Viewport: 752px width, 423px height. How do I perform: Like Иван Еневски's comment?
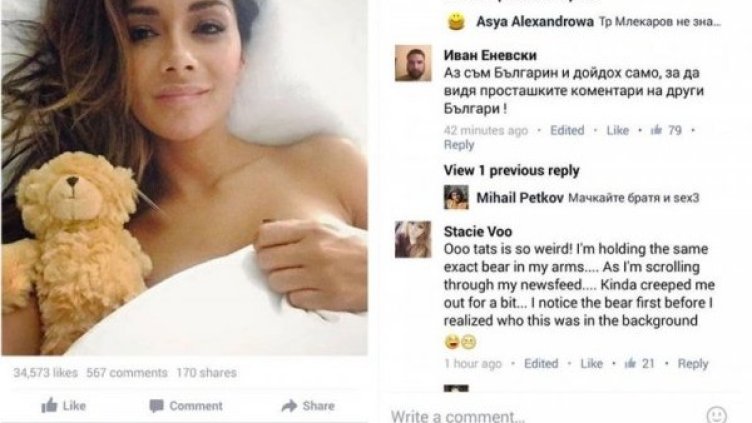[617, 130]
